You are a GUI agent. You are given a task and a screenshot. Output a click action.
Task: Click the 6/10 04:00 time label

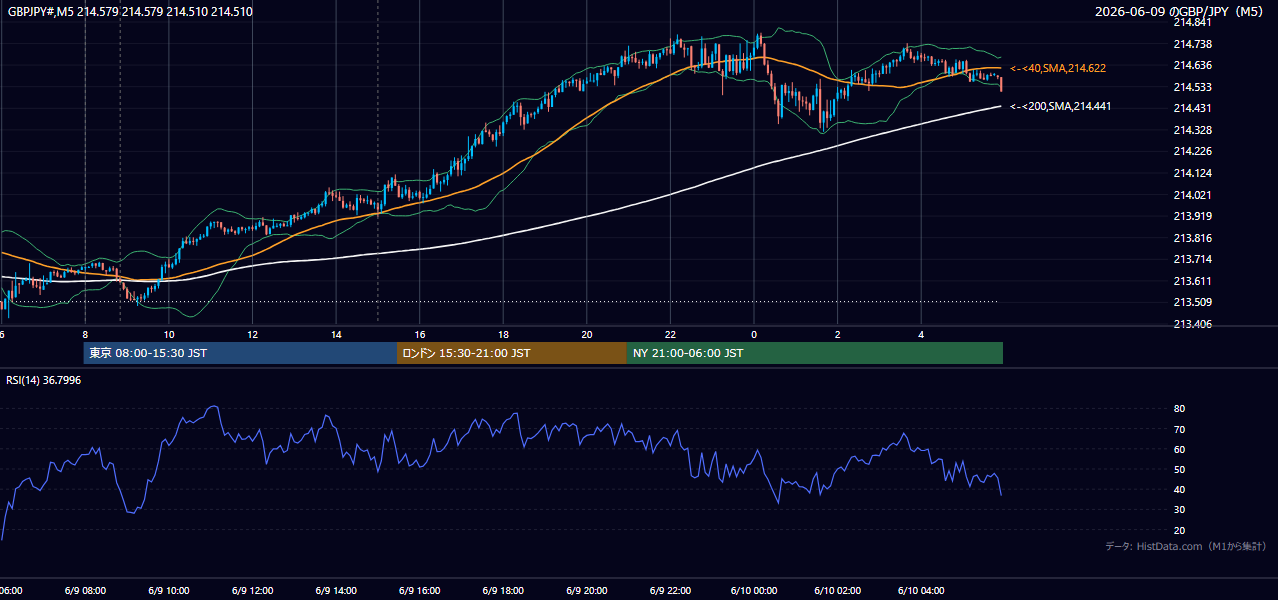(919, 591)
